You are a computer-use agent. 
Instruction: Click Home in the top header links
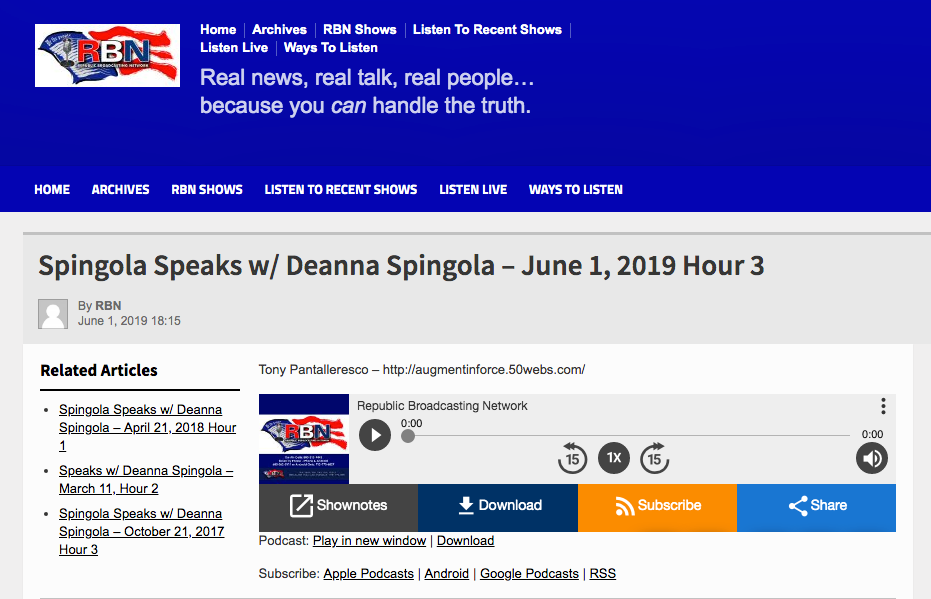click(218, 30)
